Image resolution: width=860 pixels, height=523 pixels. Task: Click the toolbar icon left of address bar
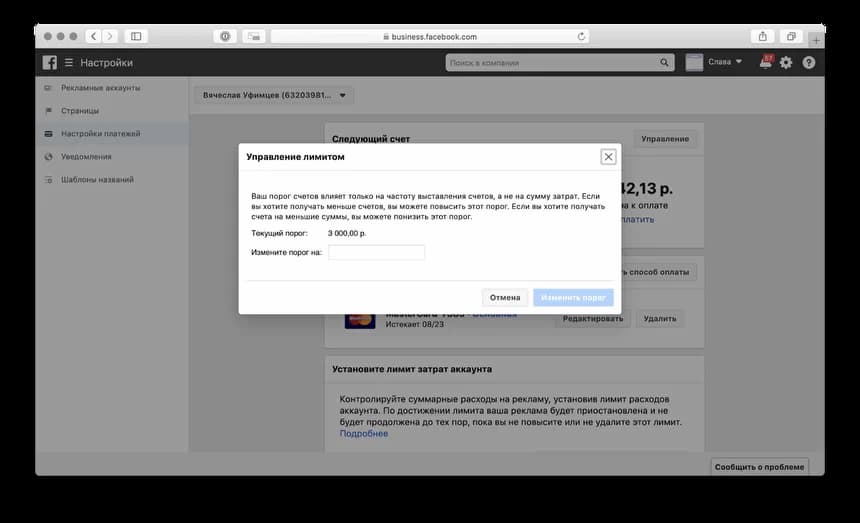point(254,36)
